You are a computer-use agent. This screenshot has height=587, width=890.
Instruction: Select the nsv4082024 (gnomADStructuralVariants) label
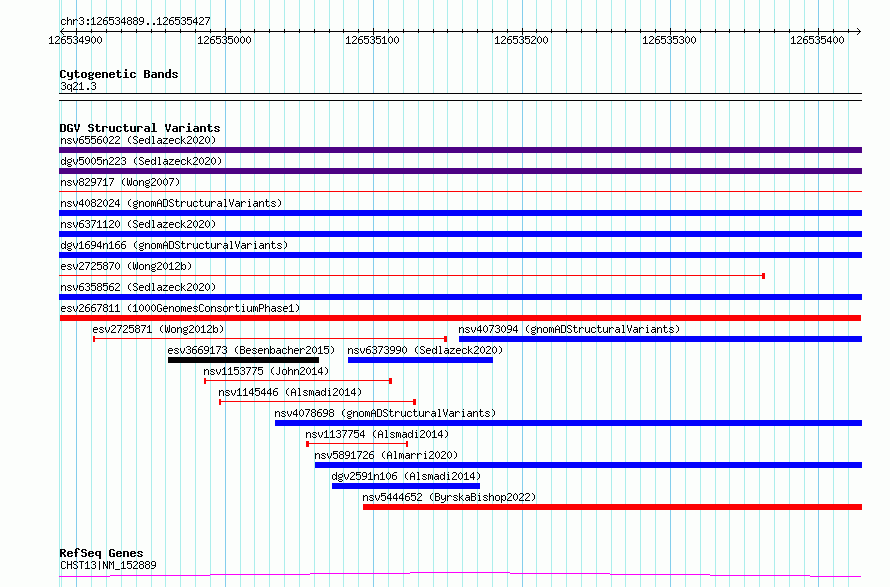point(171,203)
